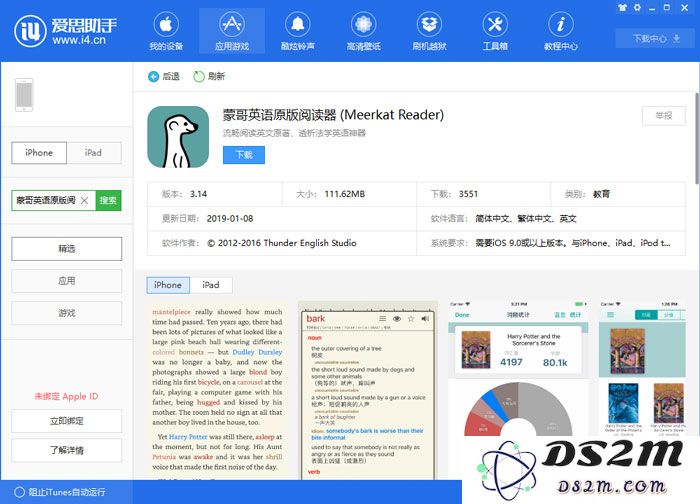700x504 pixels.
Task: Click update date 2019-01-08
Action: [x=230, y=219]
